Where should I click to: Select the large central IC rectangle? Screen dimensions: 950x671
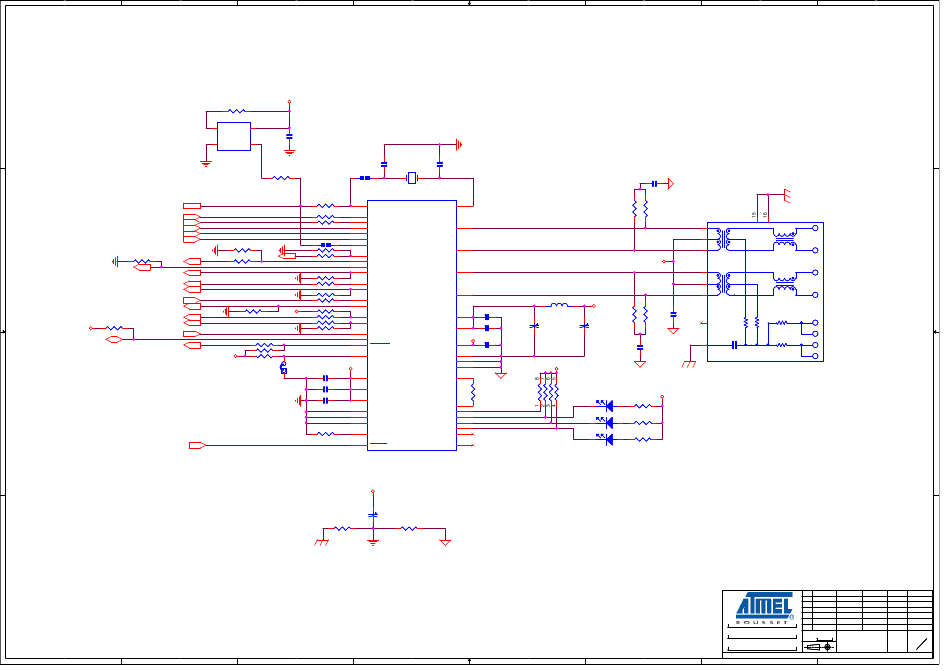pyautogui.click(x=412, y=325)
